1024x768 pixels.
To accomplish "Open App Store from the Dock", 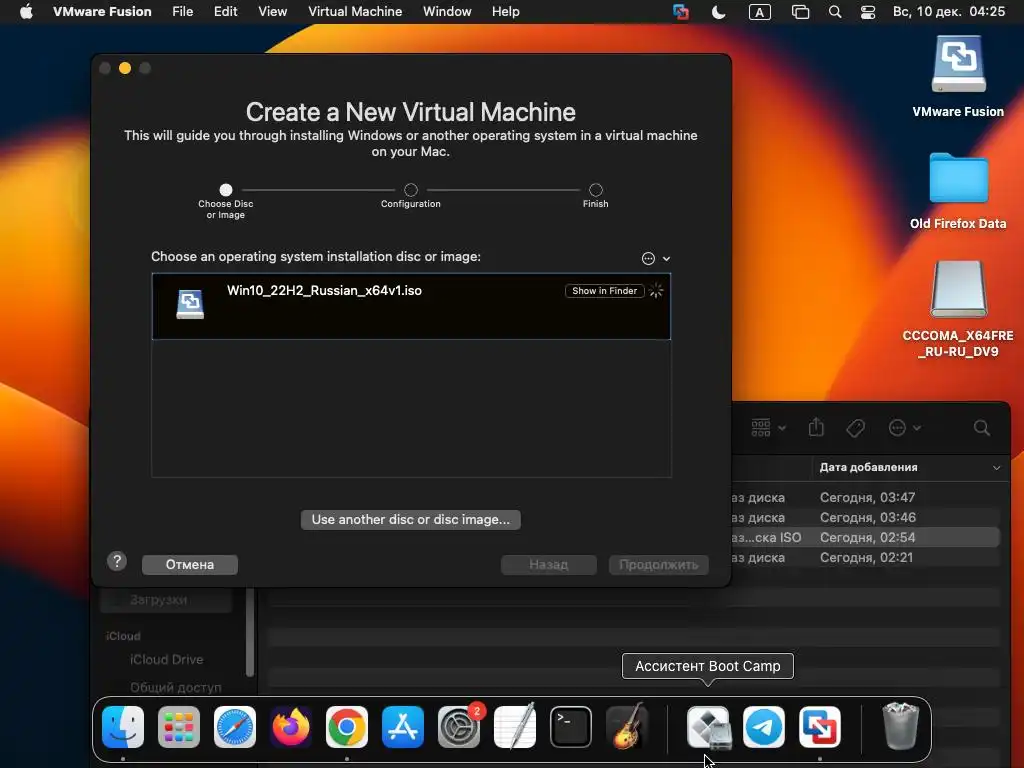I will click(403, 727).
